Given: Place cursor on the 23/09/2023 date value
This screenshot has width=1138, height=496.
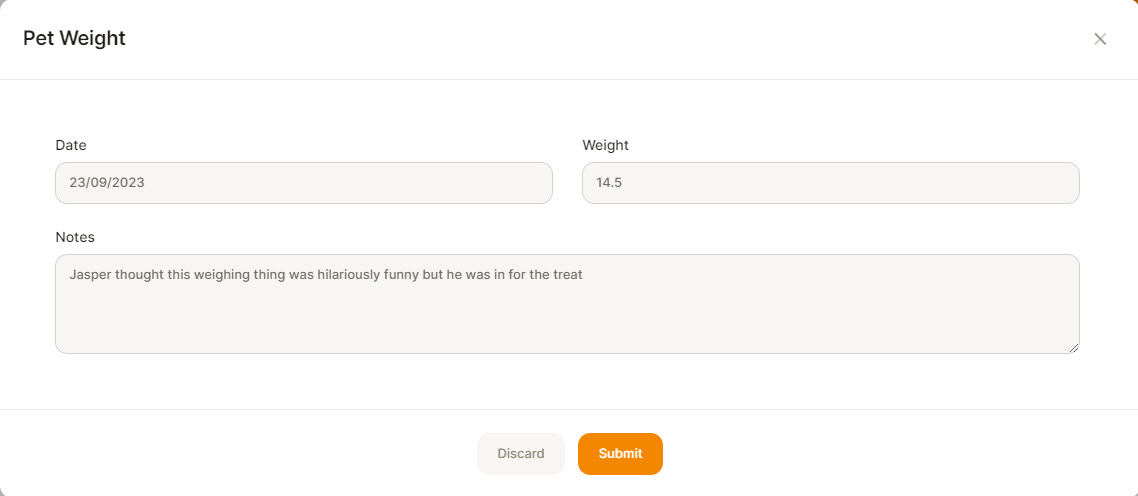Looking at the screenshot, I should coord(107,183).
